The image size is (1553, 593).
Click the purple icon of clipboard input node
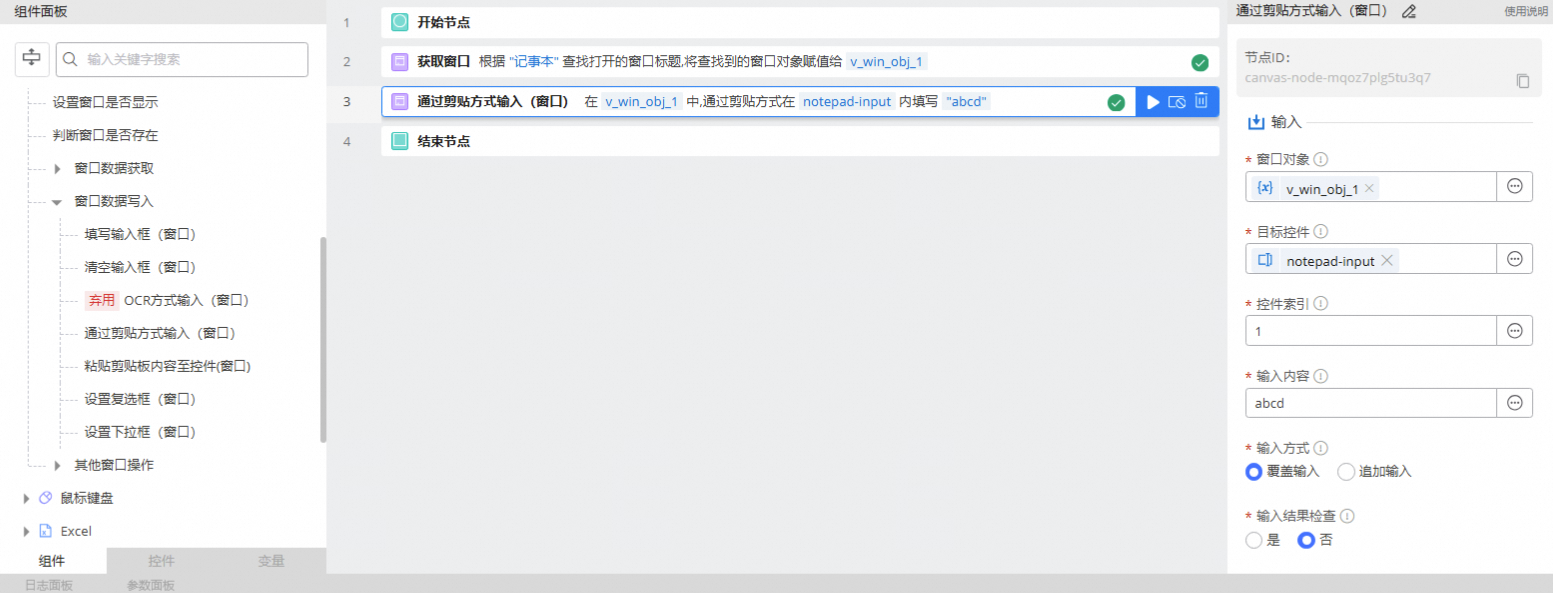(x=400, y=101)
